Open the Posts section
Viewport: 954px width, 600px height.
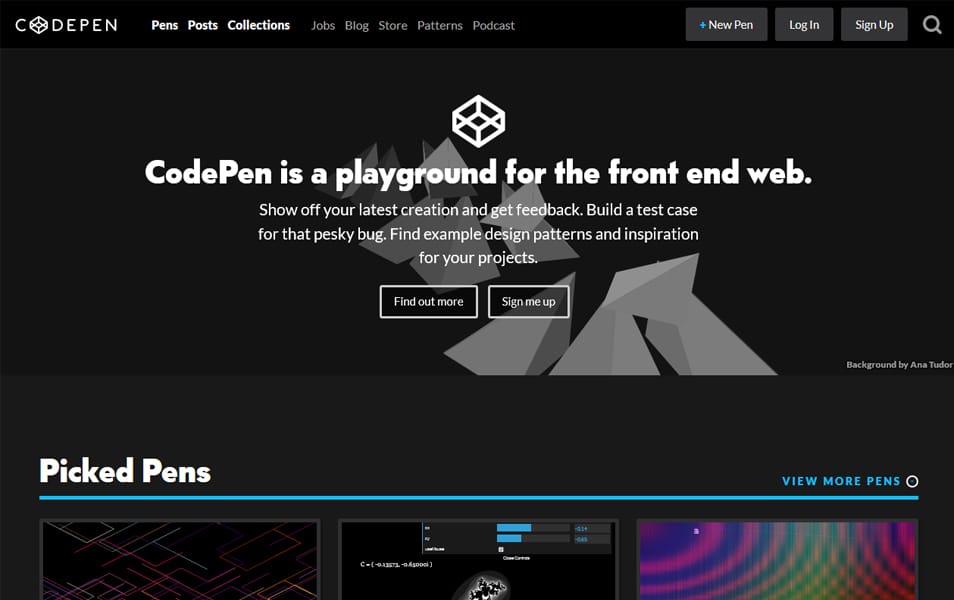pos(203,25)
